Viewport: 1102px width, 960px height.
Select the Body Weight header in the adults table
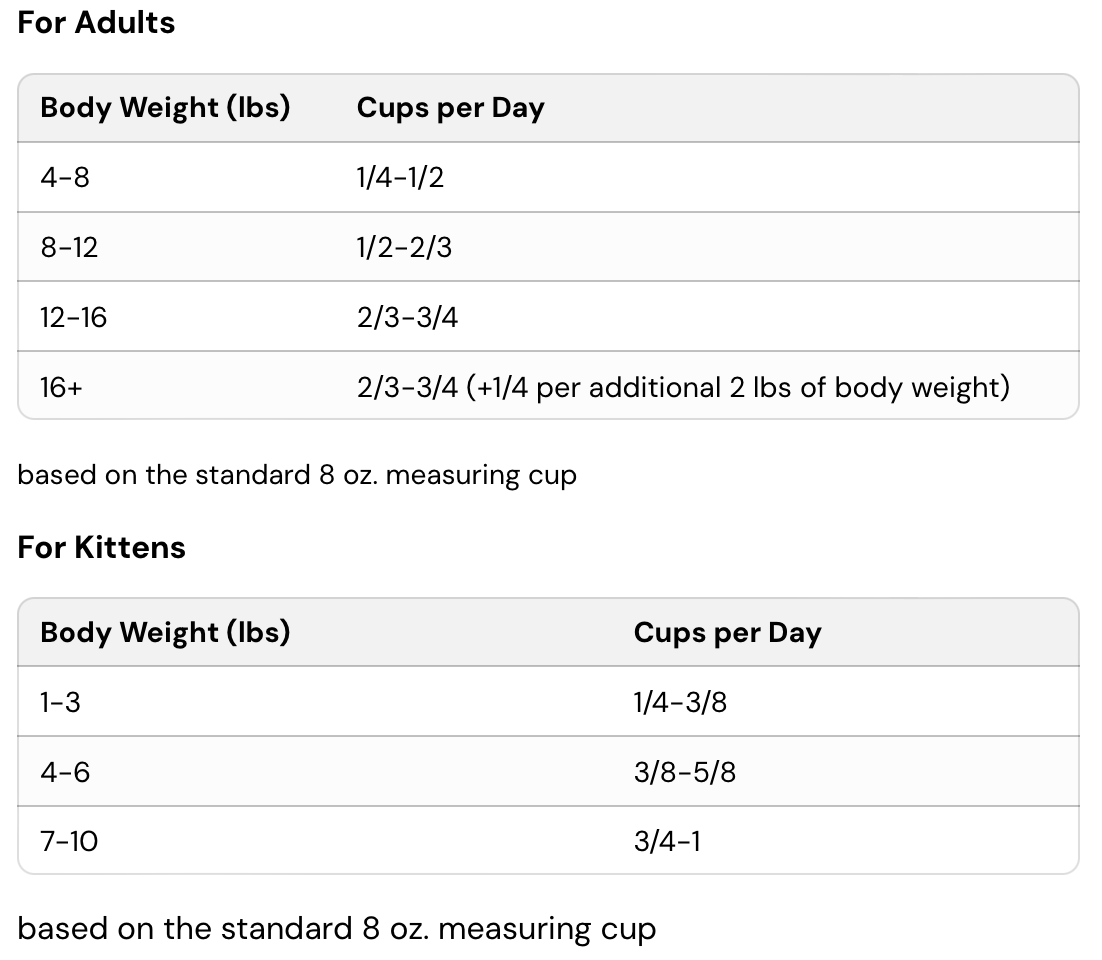point(165,108)
